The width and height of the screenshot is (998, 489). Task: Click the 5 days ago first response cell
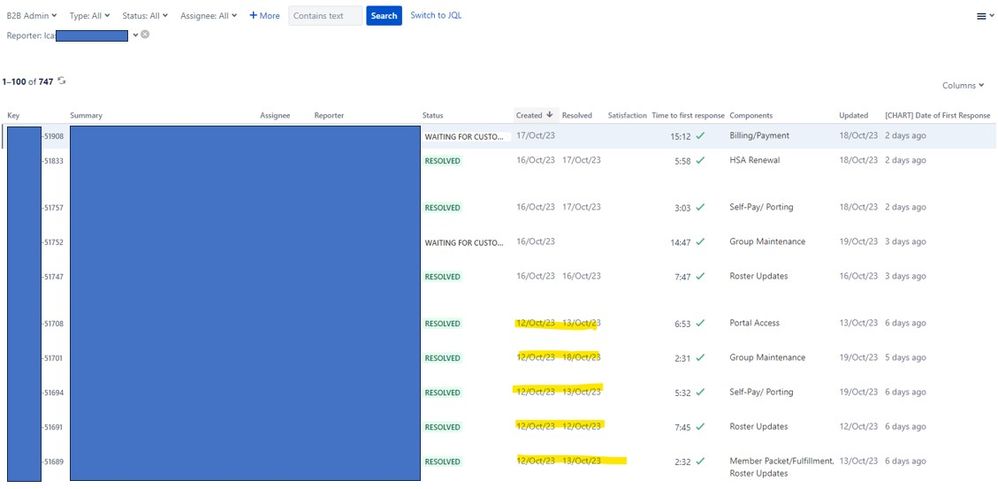[x=905, y=357]
